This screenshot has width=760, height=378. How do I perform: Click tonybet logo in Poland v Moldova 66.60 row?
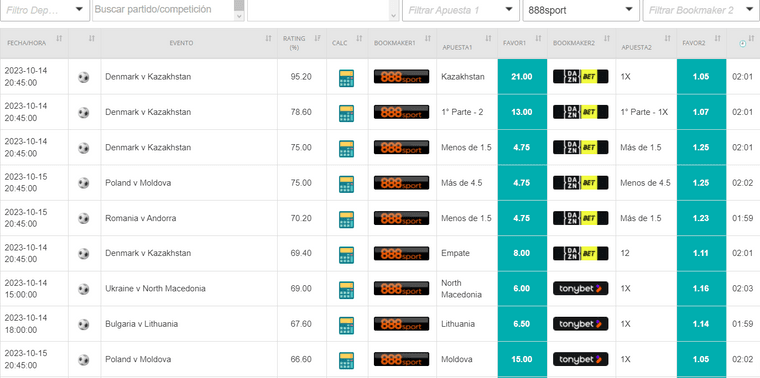[x=581, y=360]
